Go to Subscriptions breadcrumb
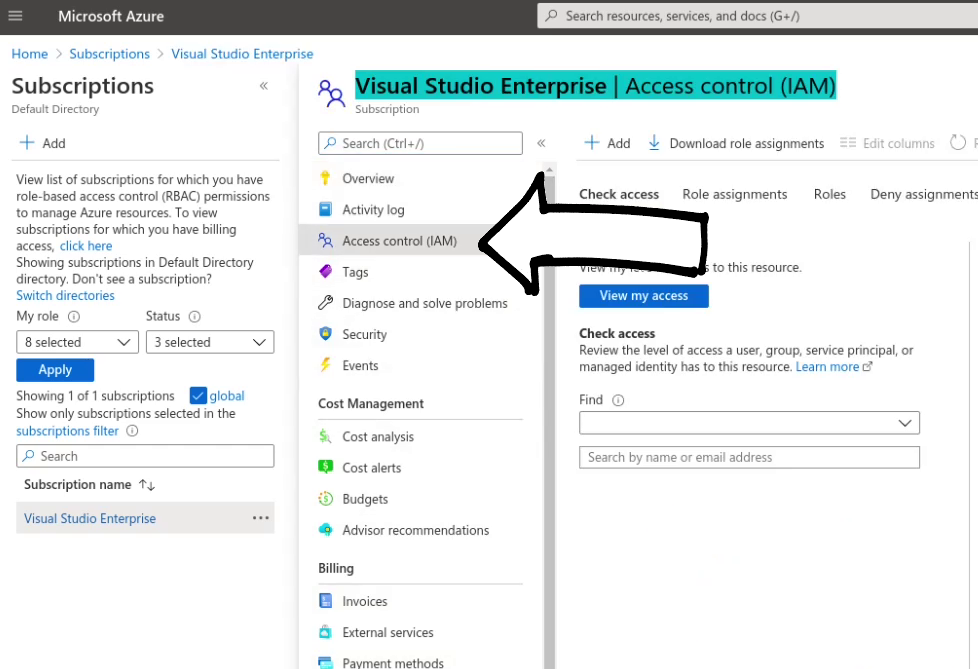This screenshot has width=978, height=669. tap(109, 54)
